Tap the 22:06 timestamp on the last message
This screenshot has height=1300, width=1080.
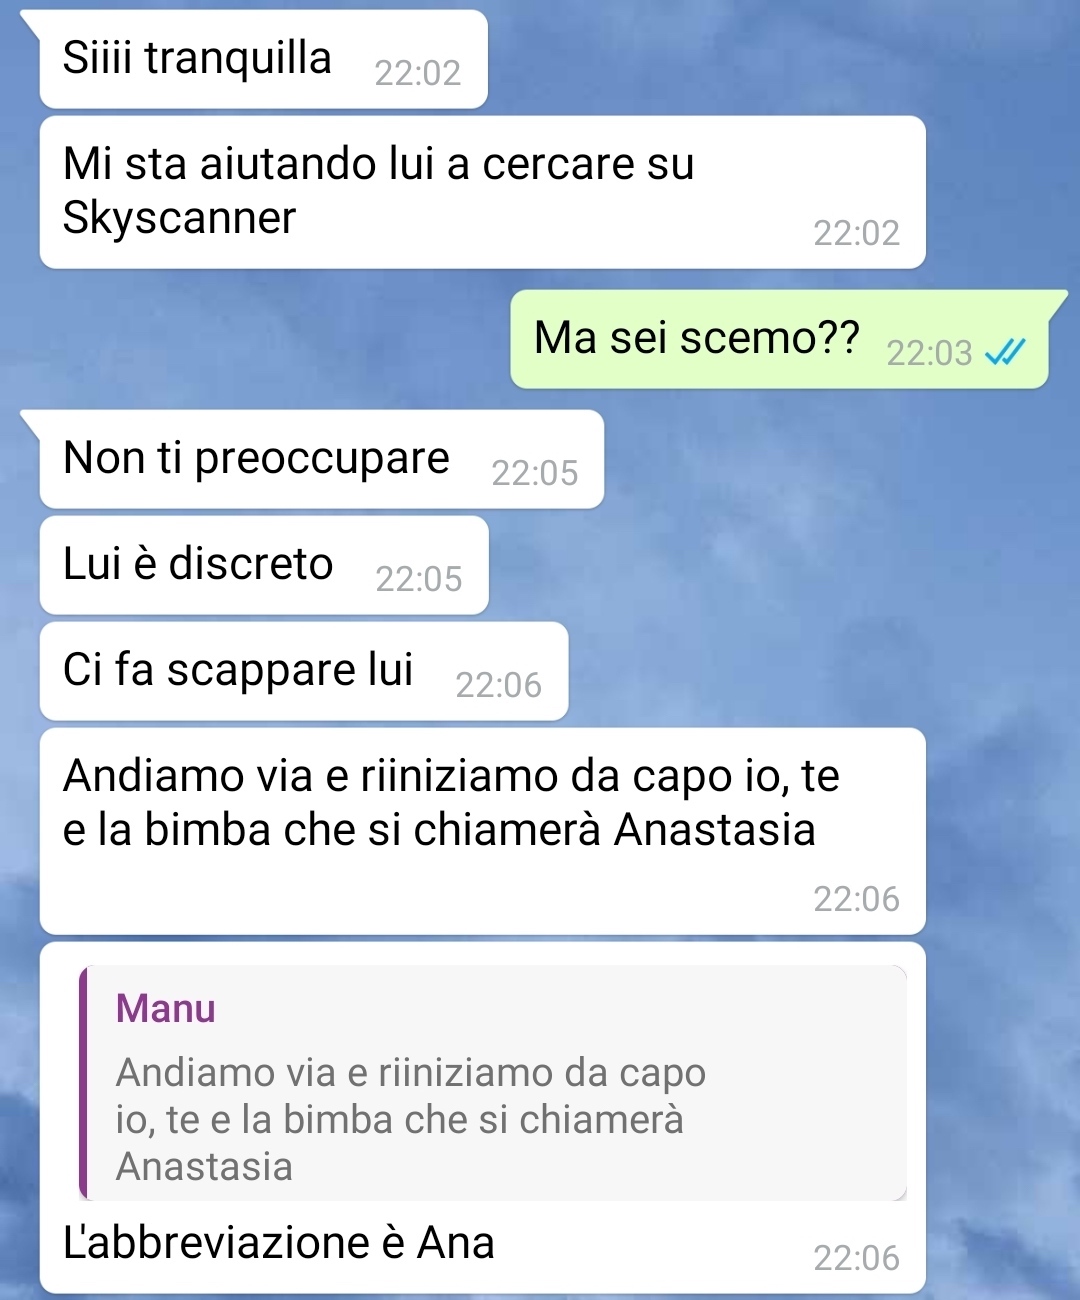(857, 1258)
